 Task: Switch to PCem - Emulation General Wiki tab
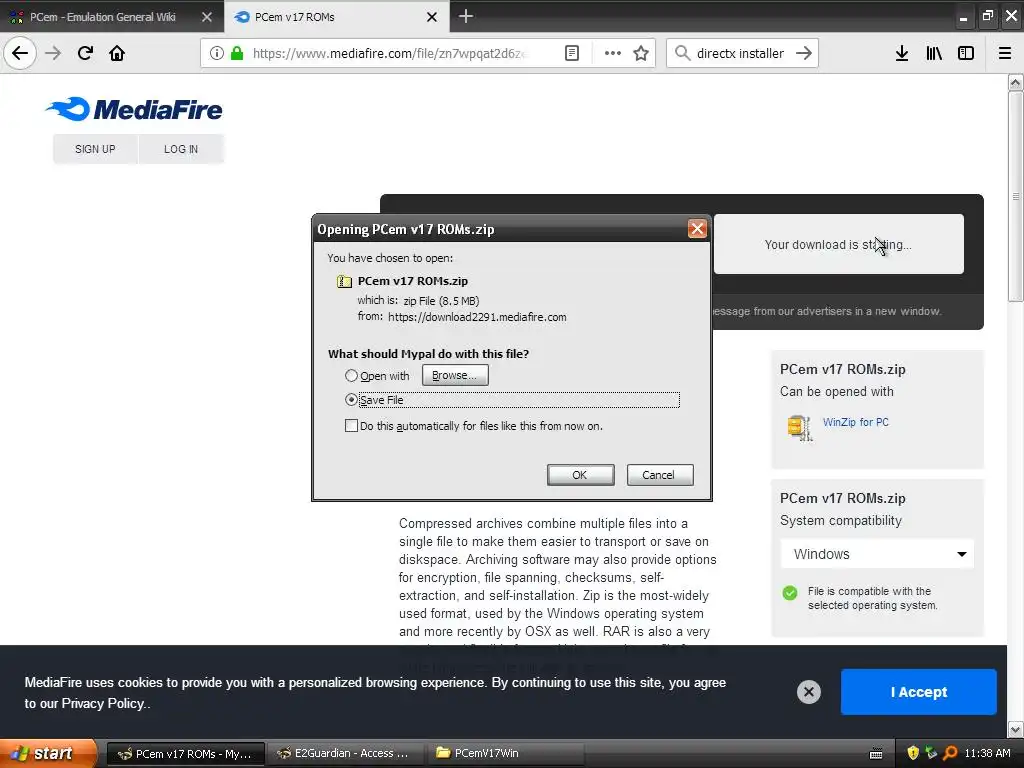(x=103, y=17)
